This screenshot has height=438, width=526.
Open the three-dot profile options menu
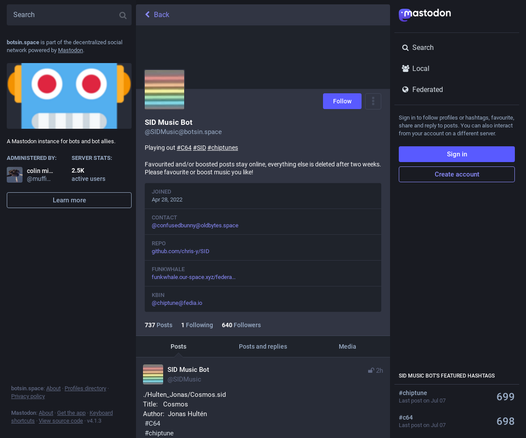click(373, 101)
